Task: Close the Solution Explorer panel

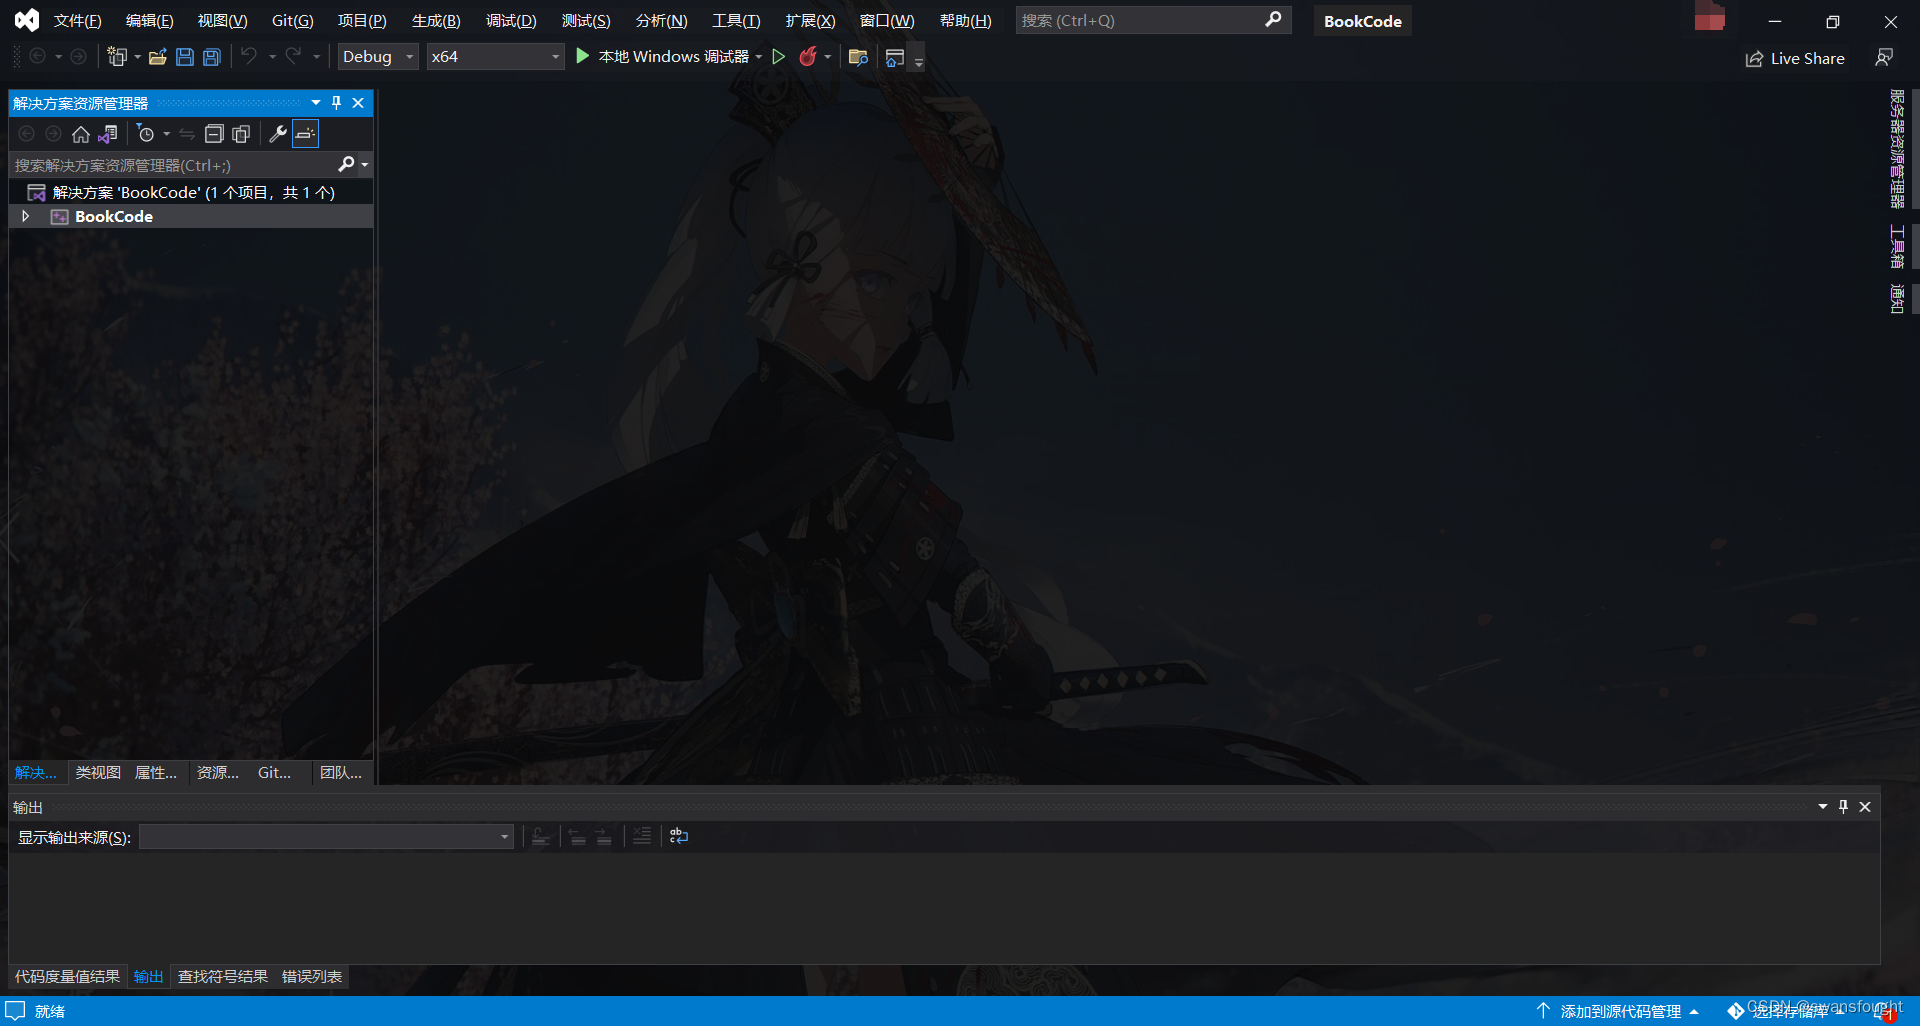Action: 358,102
